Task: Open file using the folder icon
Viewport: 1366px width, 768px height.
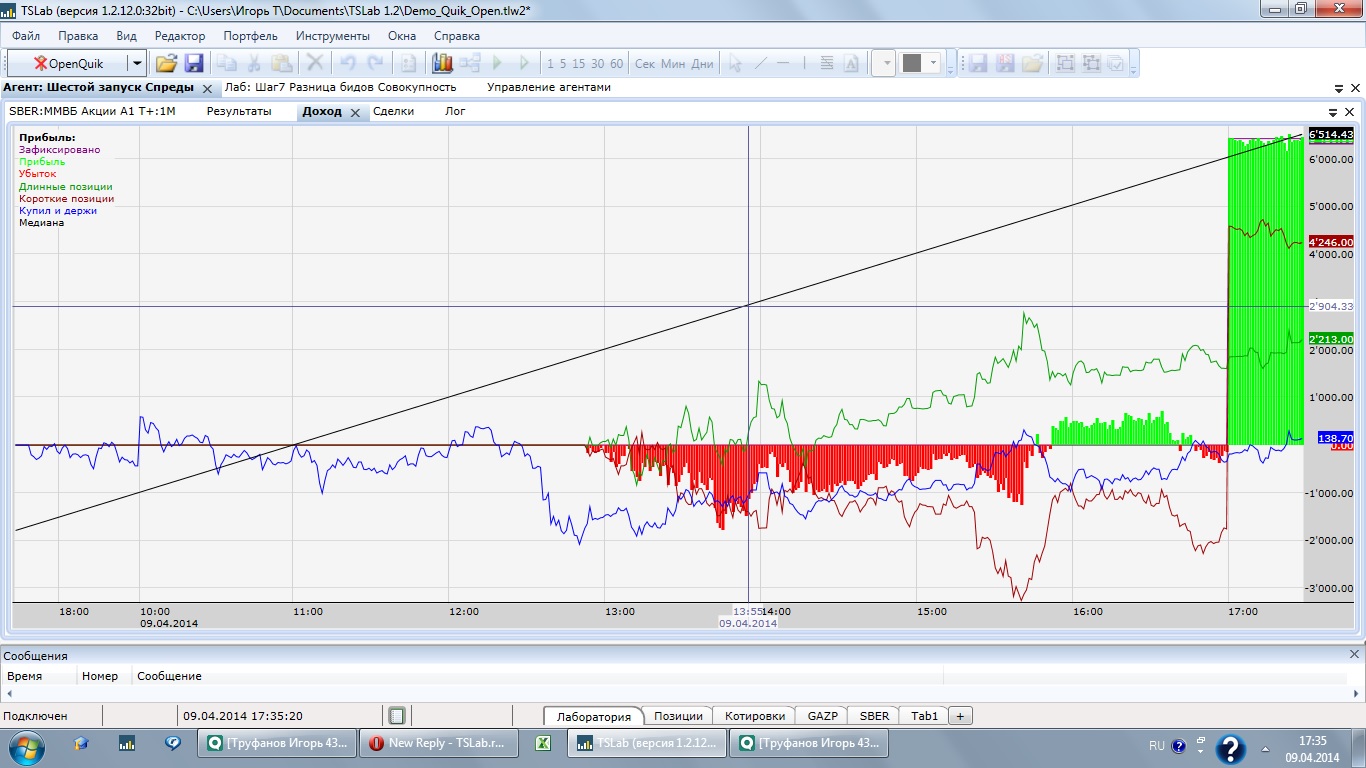Action: 166,63
